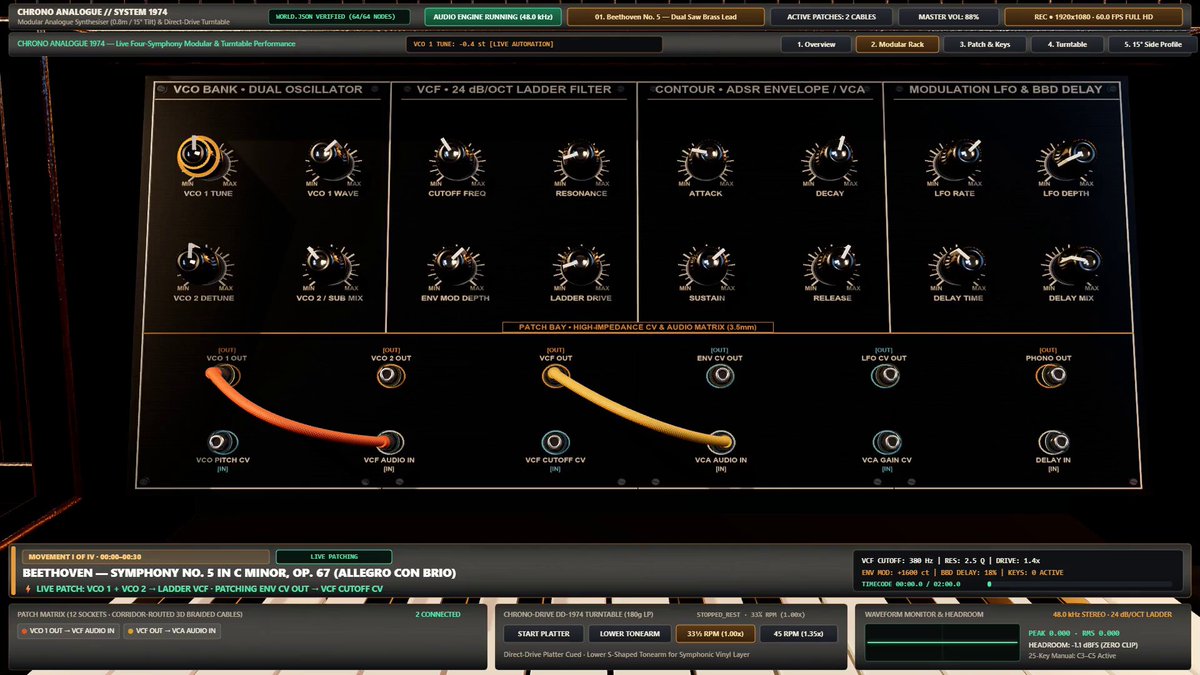
Task: Remove the VCF OUT → VCA AUDIO IN patch chip
Action: click(x=173, y=631)
